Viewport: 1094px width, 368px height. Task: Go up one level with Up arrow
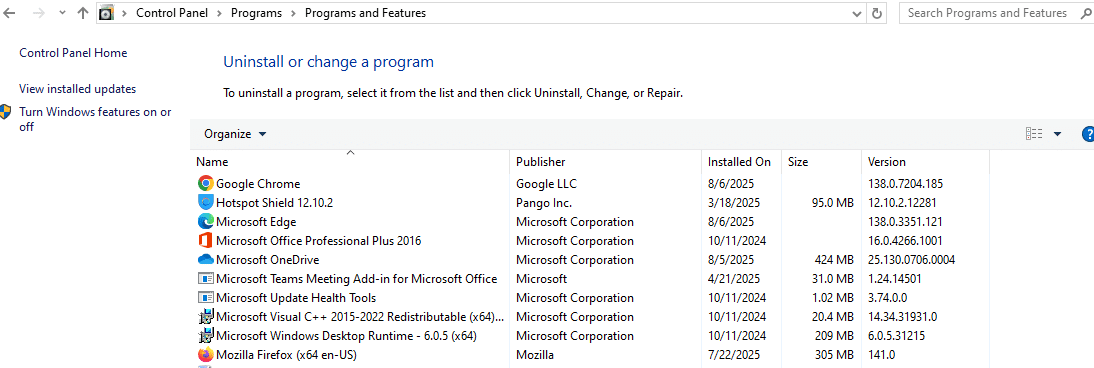pos(83,13)
